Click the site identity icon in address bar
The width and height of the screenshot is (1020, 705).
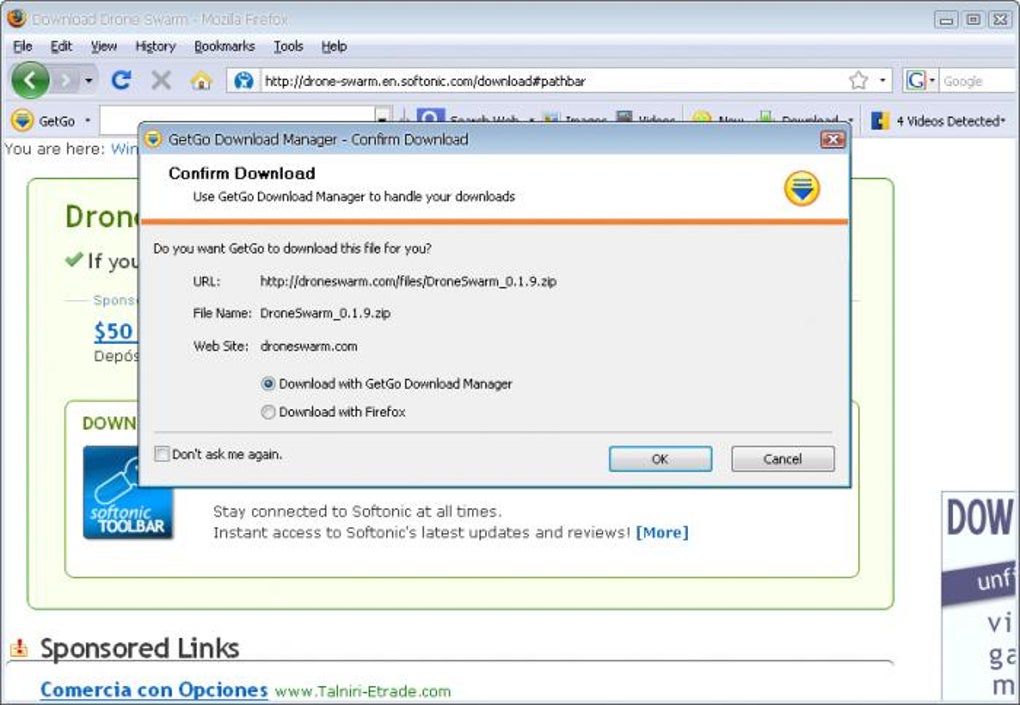[x=243, y=81]
